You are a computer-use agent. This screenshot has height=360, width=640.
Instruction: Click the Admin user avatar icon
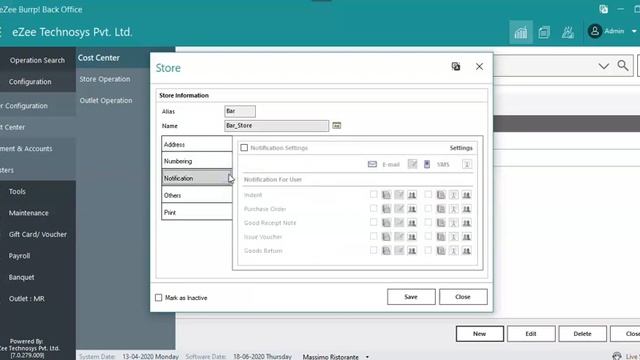point(595,31)
